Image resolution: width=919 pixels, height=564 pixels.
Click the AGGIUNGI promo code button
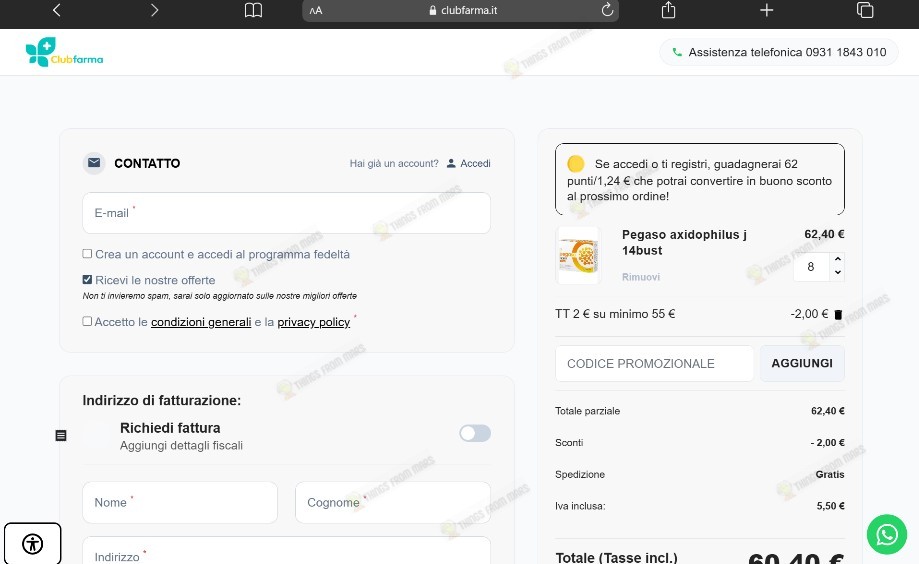pos(802,363)
